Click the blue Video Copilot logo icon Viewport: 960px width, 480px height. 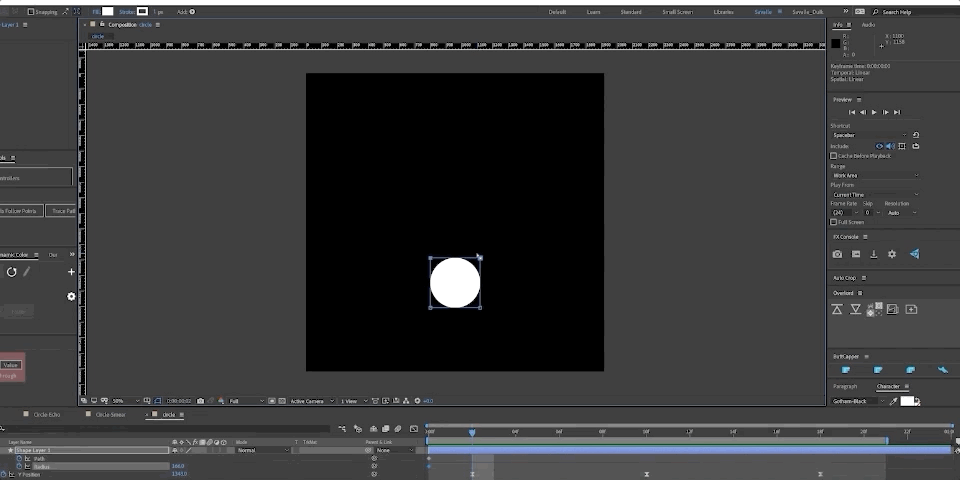pos(914,253)
